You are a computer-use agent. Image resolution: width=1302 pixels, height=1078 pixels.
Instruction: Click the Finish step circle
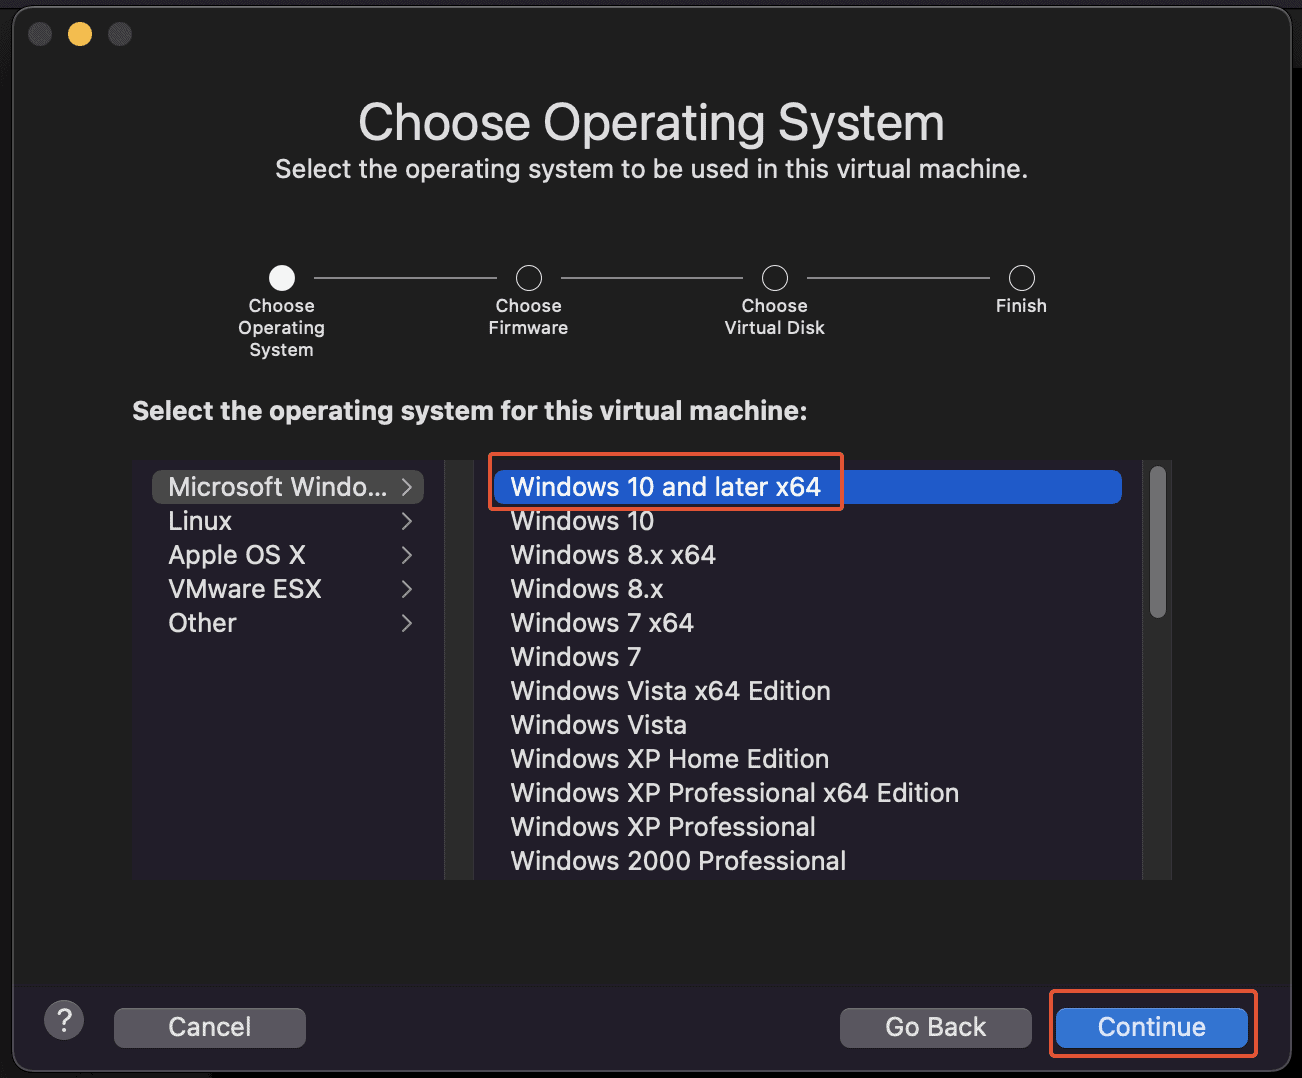pyautogui.click(x=1022, y=277)
